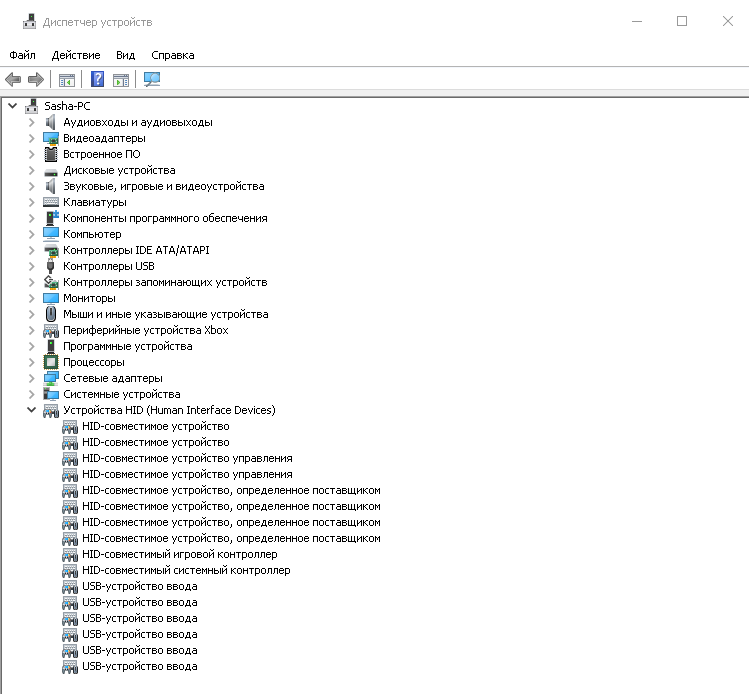Click the Мониторы screen icon
Image resolution: width=749 pixels, height=694 pixels.
click(x=51, y=299)
